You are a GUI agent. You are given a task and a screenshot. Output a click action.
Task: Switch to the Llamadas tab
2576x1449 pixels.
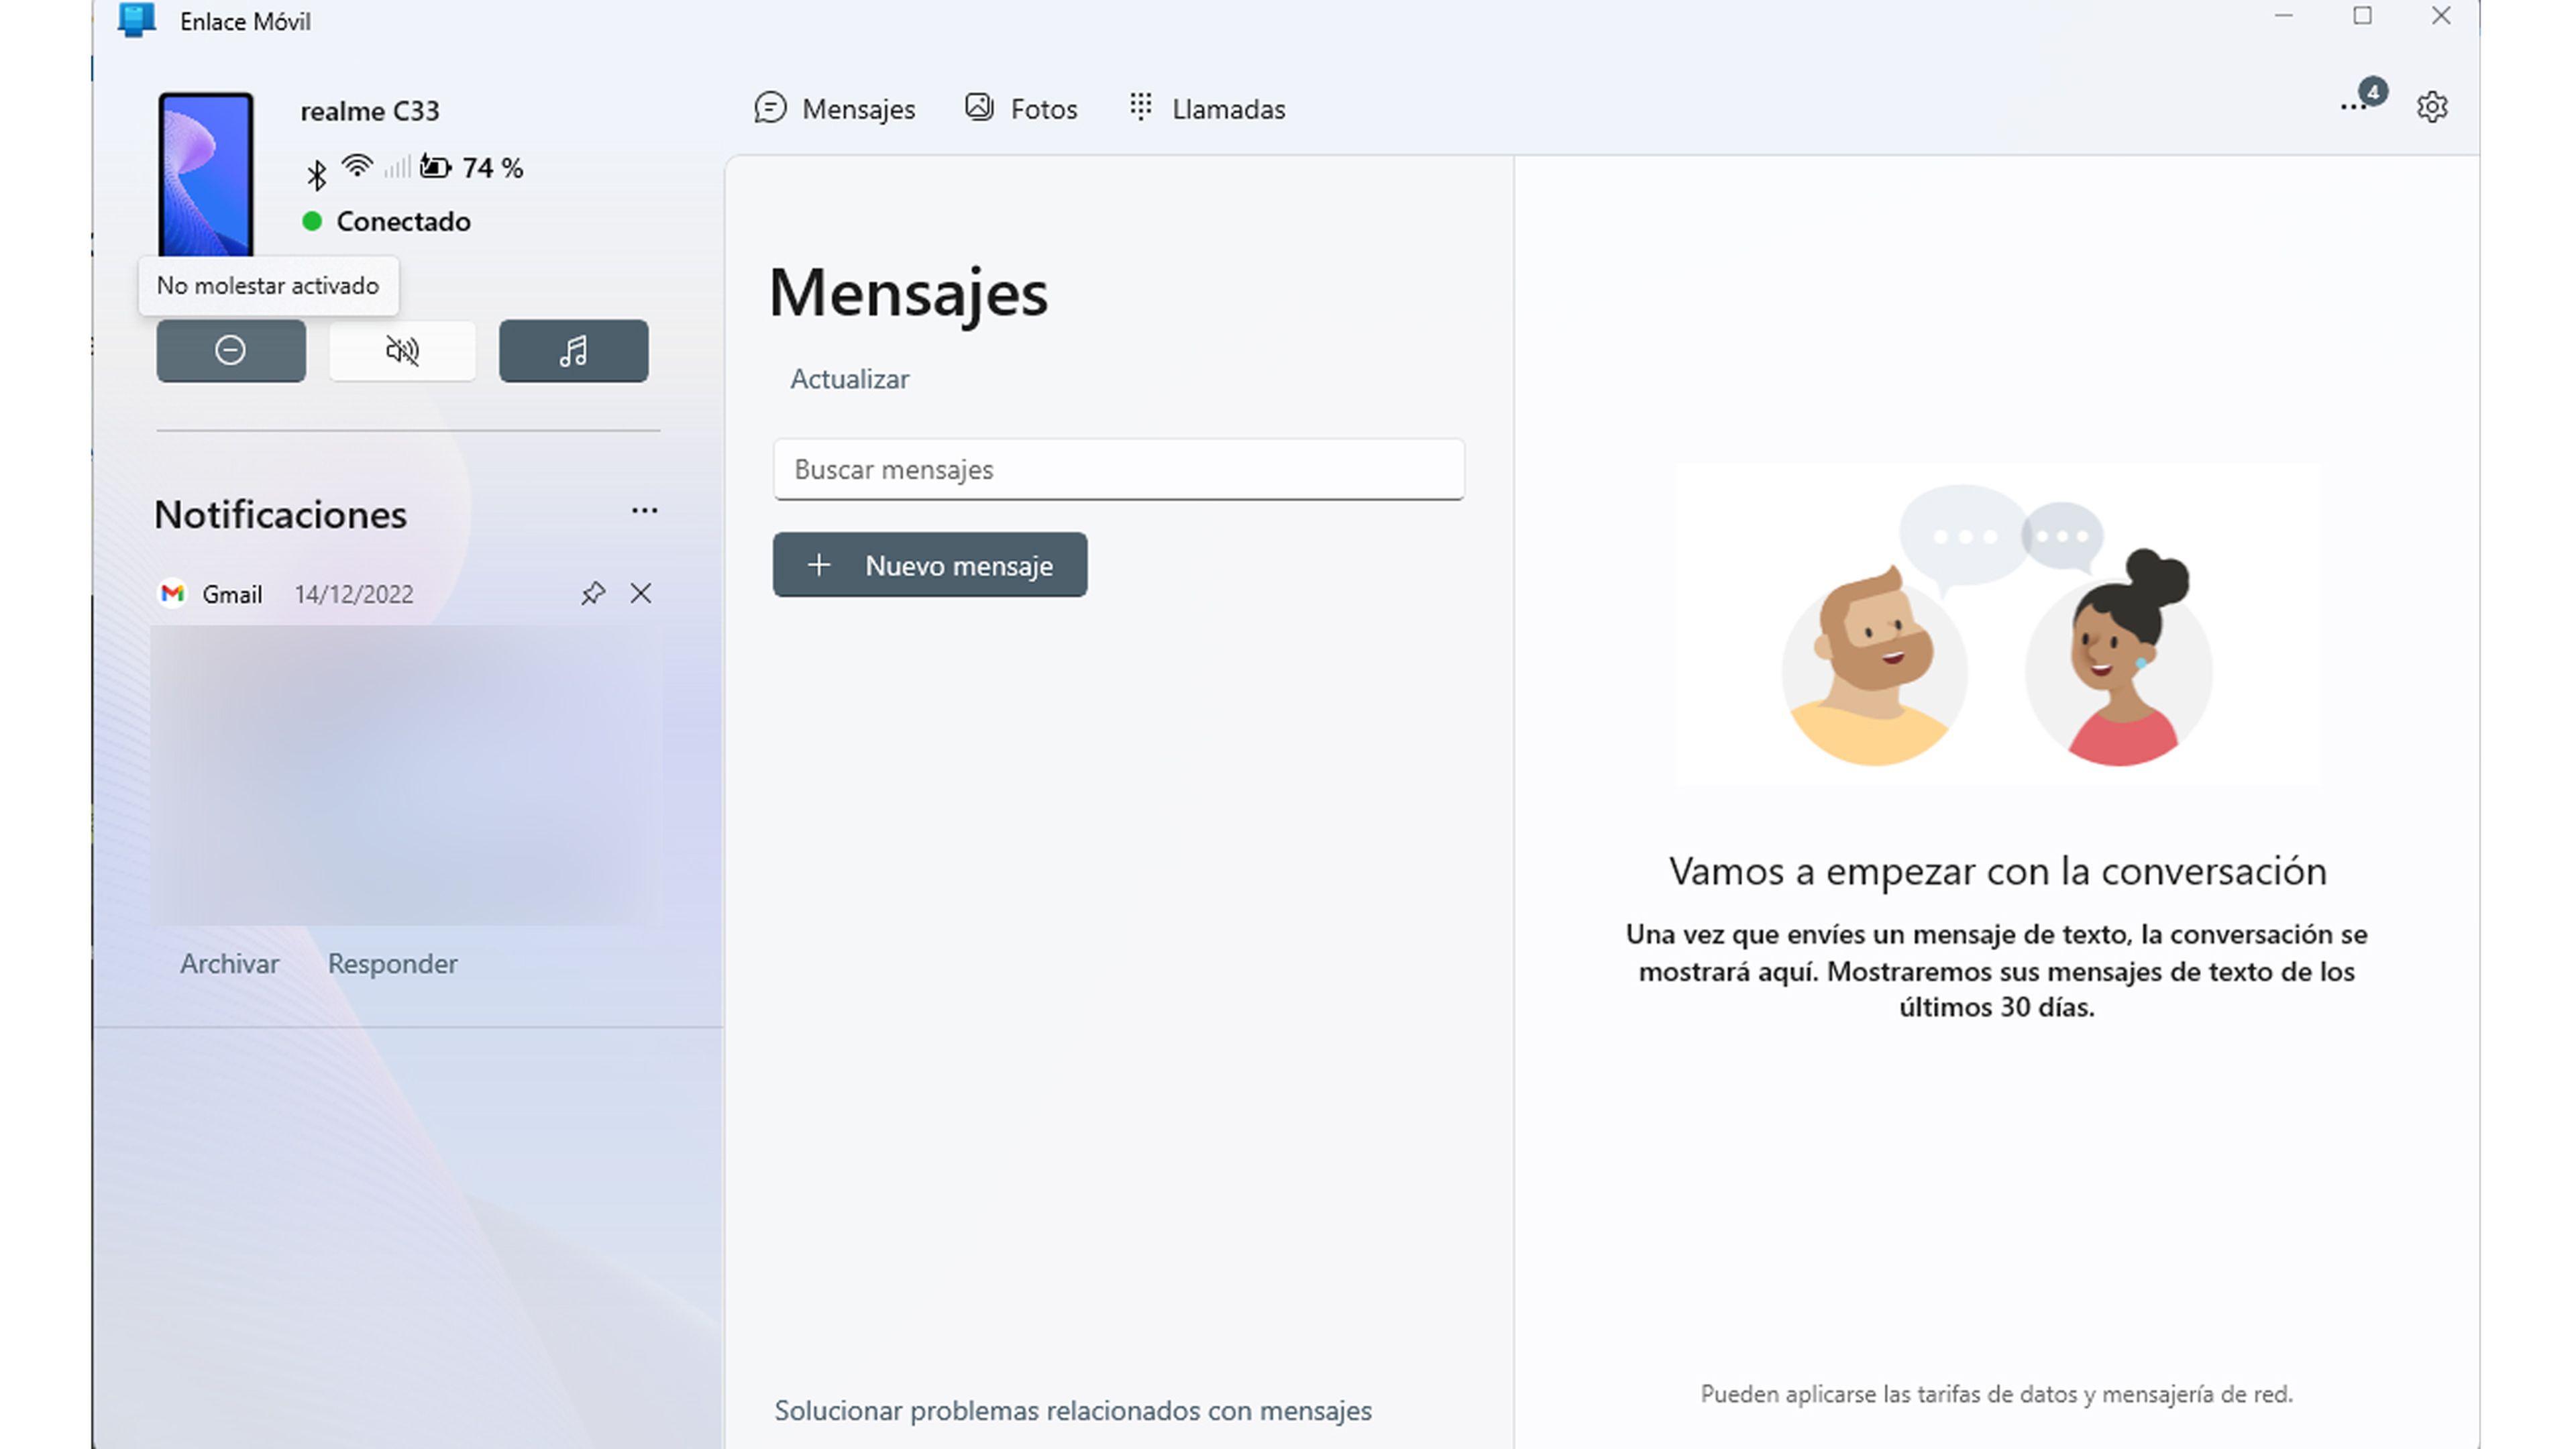[1208, 109]
